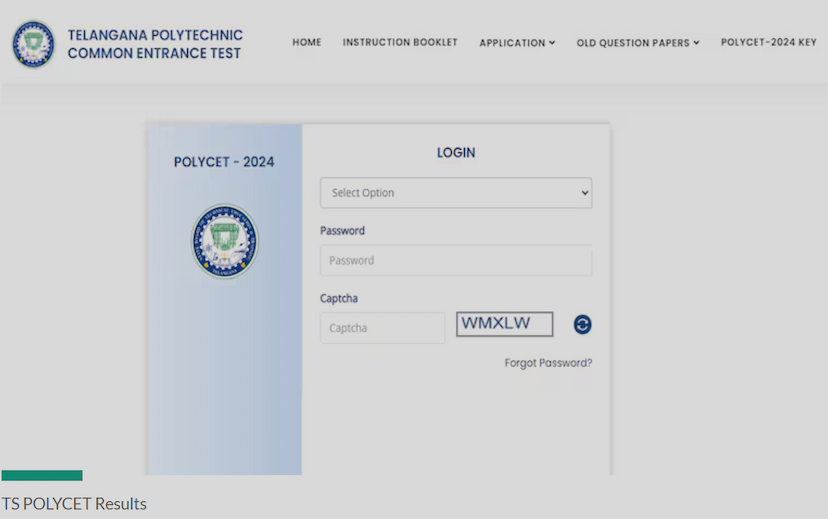Click the LOGIN heading

(456, 153)
